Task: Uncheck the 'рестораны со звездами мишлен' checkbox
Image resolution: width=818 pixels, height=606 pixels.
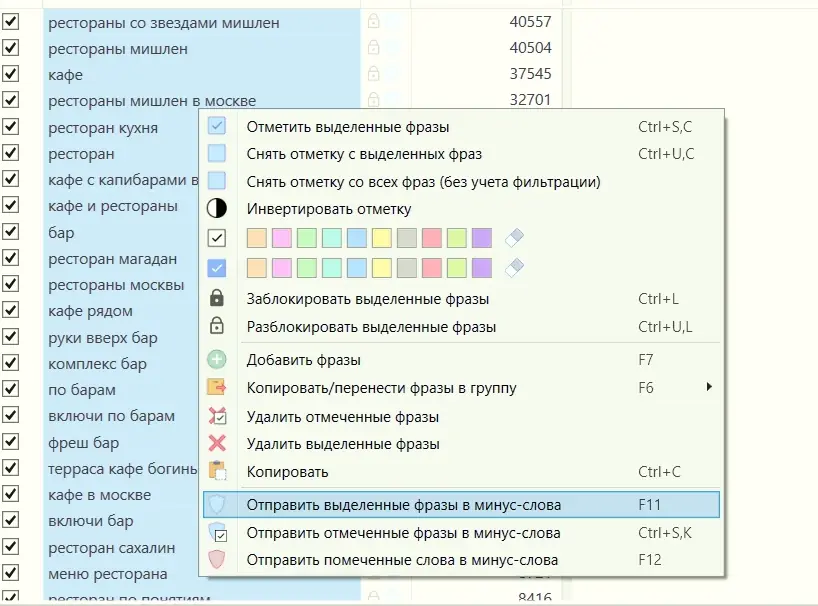Action: (10, 21)
